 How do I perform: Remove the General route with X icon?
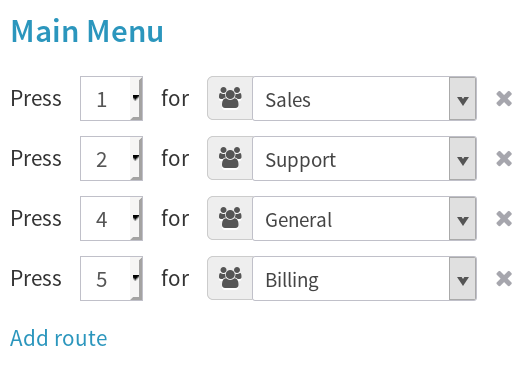pyautogui.click(x=504, y=218)
